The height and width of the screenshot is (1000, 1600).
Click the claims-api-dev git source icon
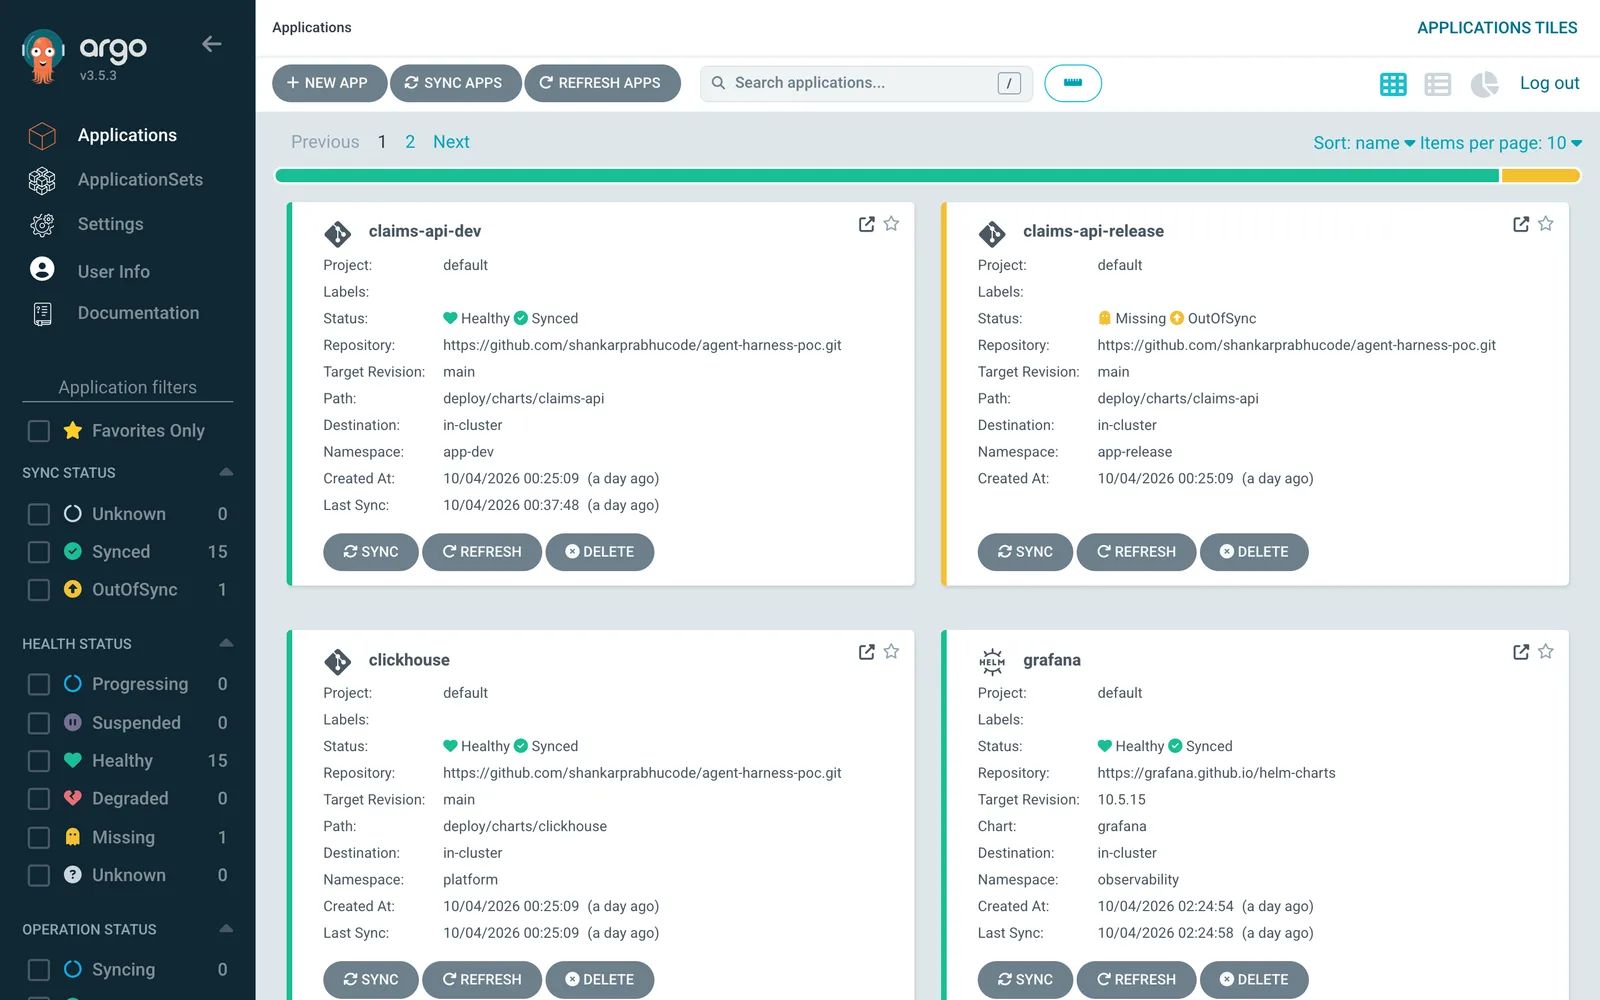coord(338,234)
